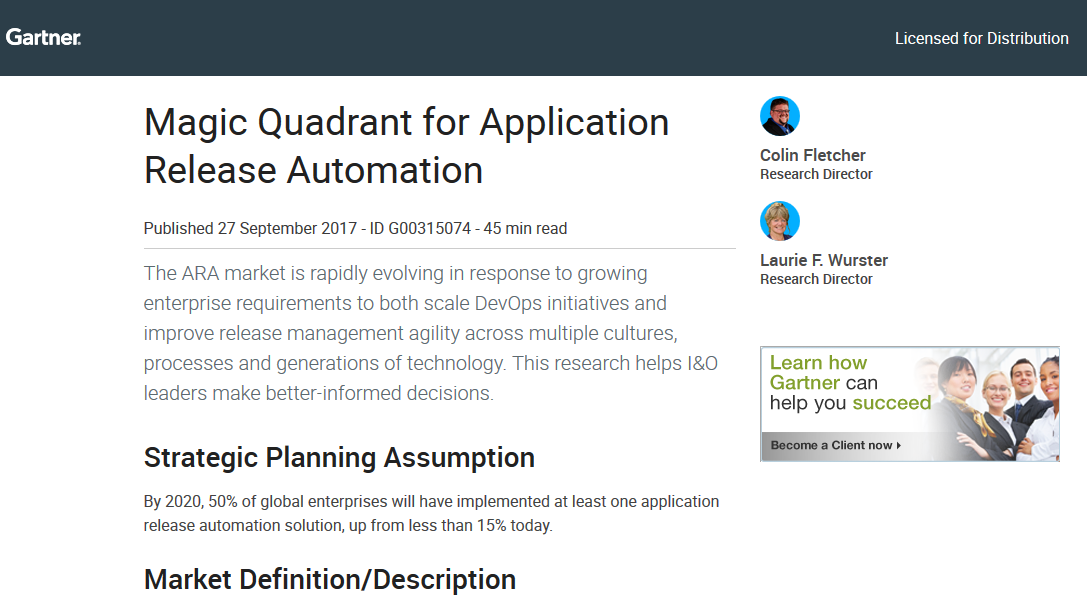Viewport: 1087px width, 597px height.
Task: Click the Gartner logo in header
Action: click(43, 37)
